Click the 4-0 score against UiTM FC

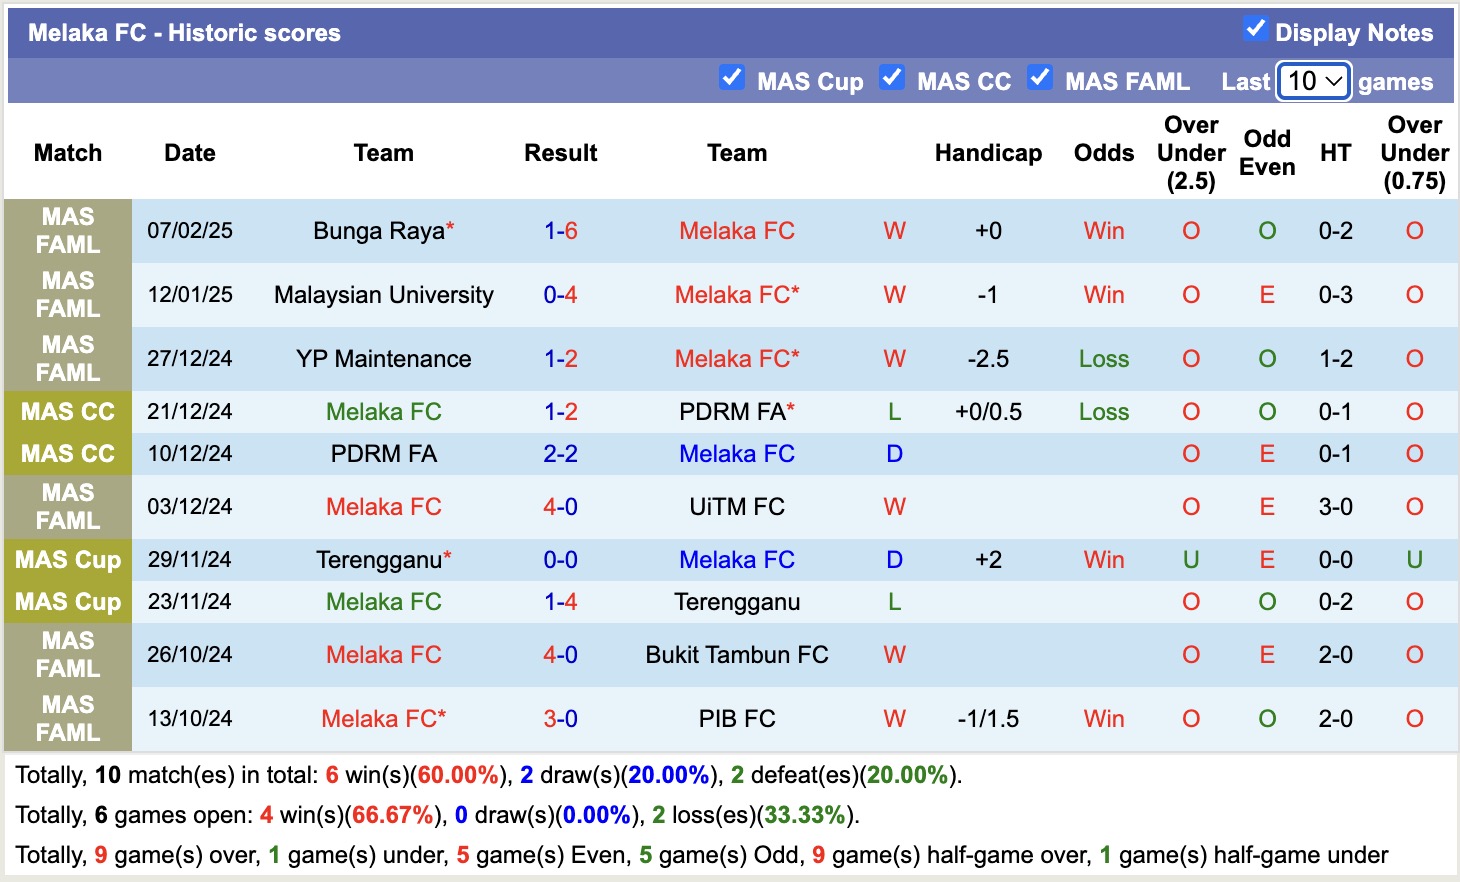tap(561, 507)
